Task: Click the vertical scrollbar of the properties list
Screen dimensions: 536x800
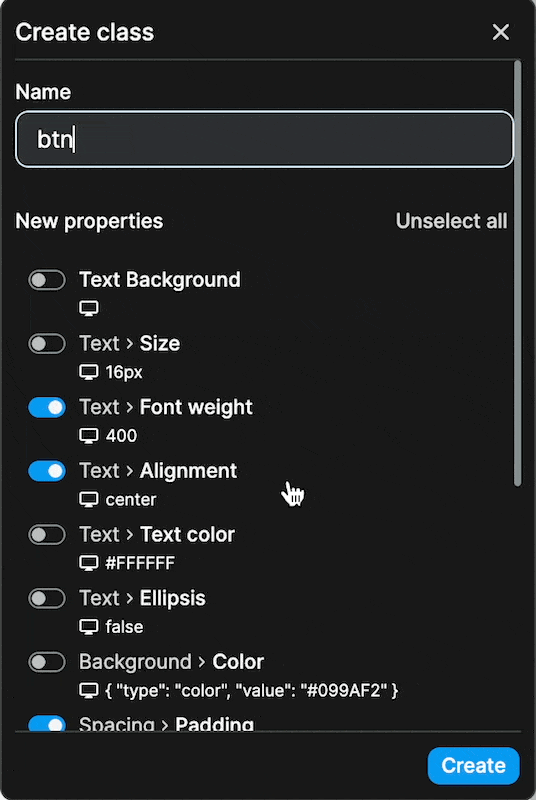Action: [x=518, y=273]
